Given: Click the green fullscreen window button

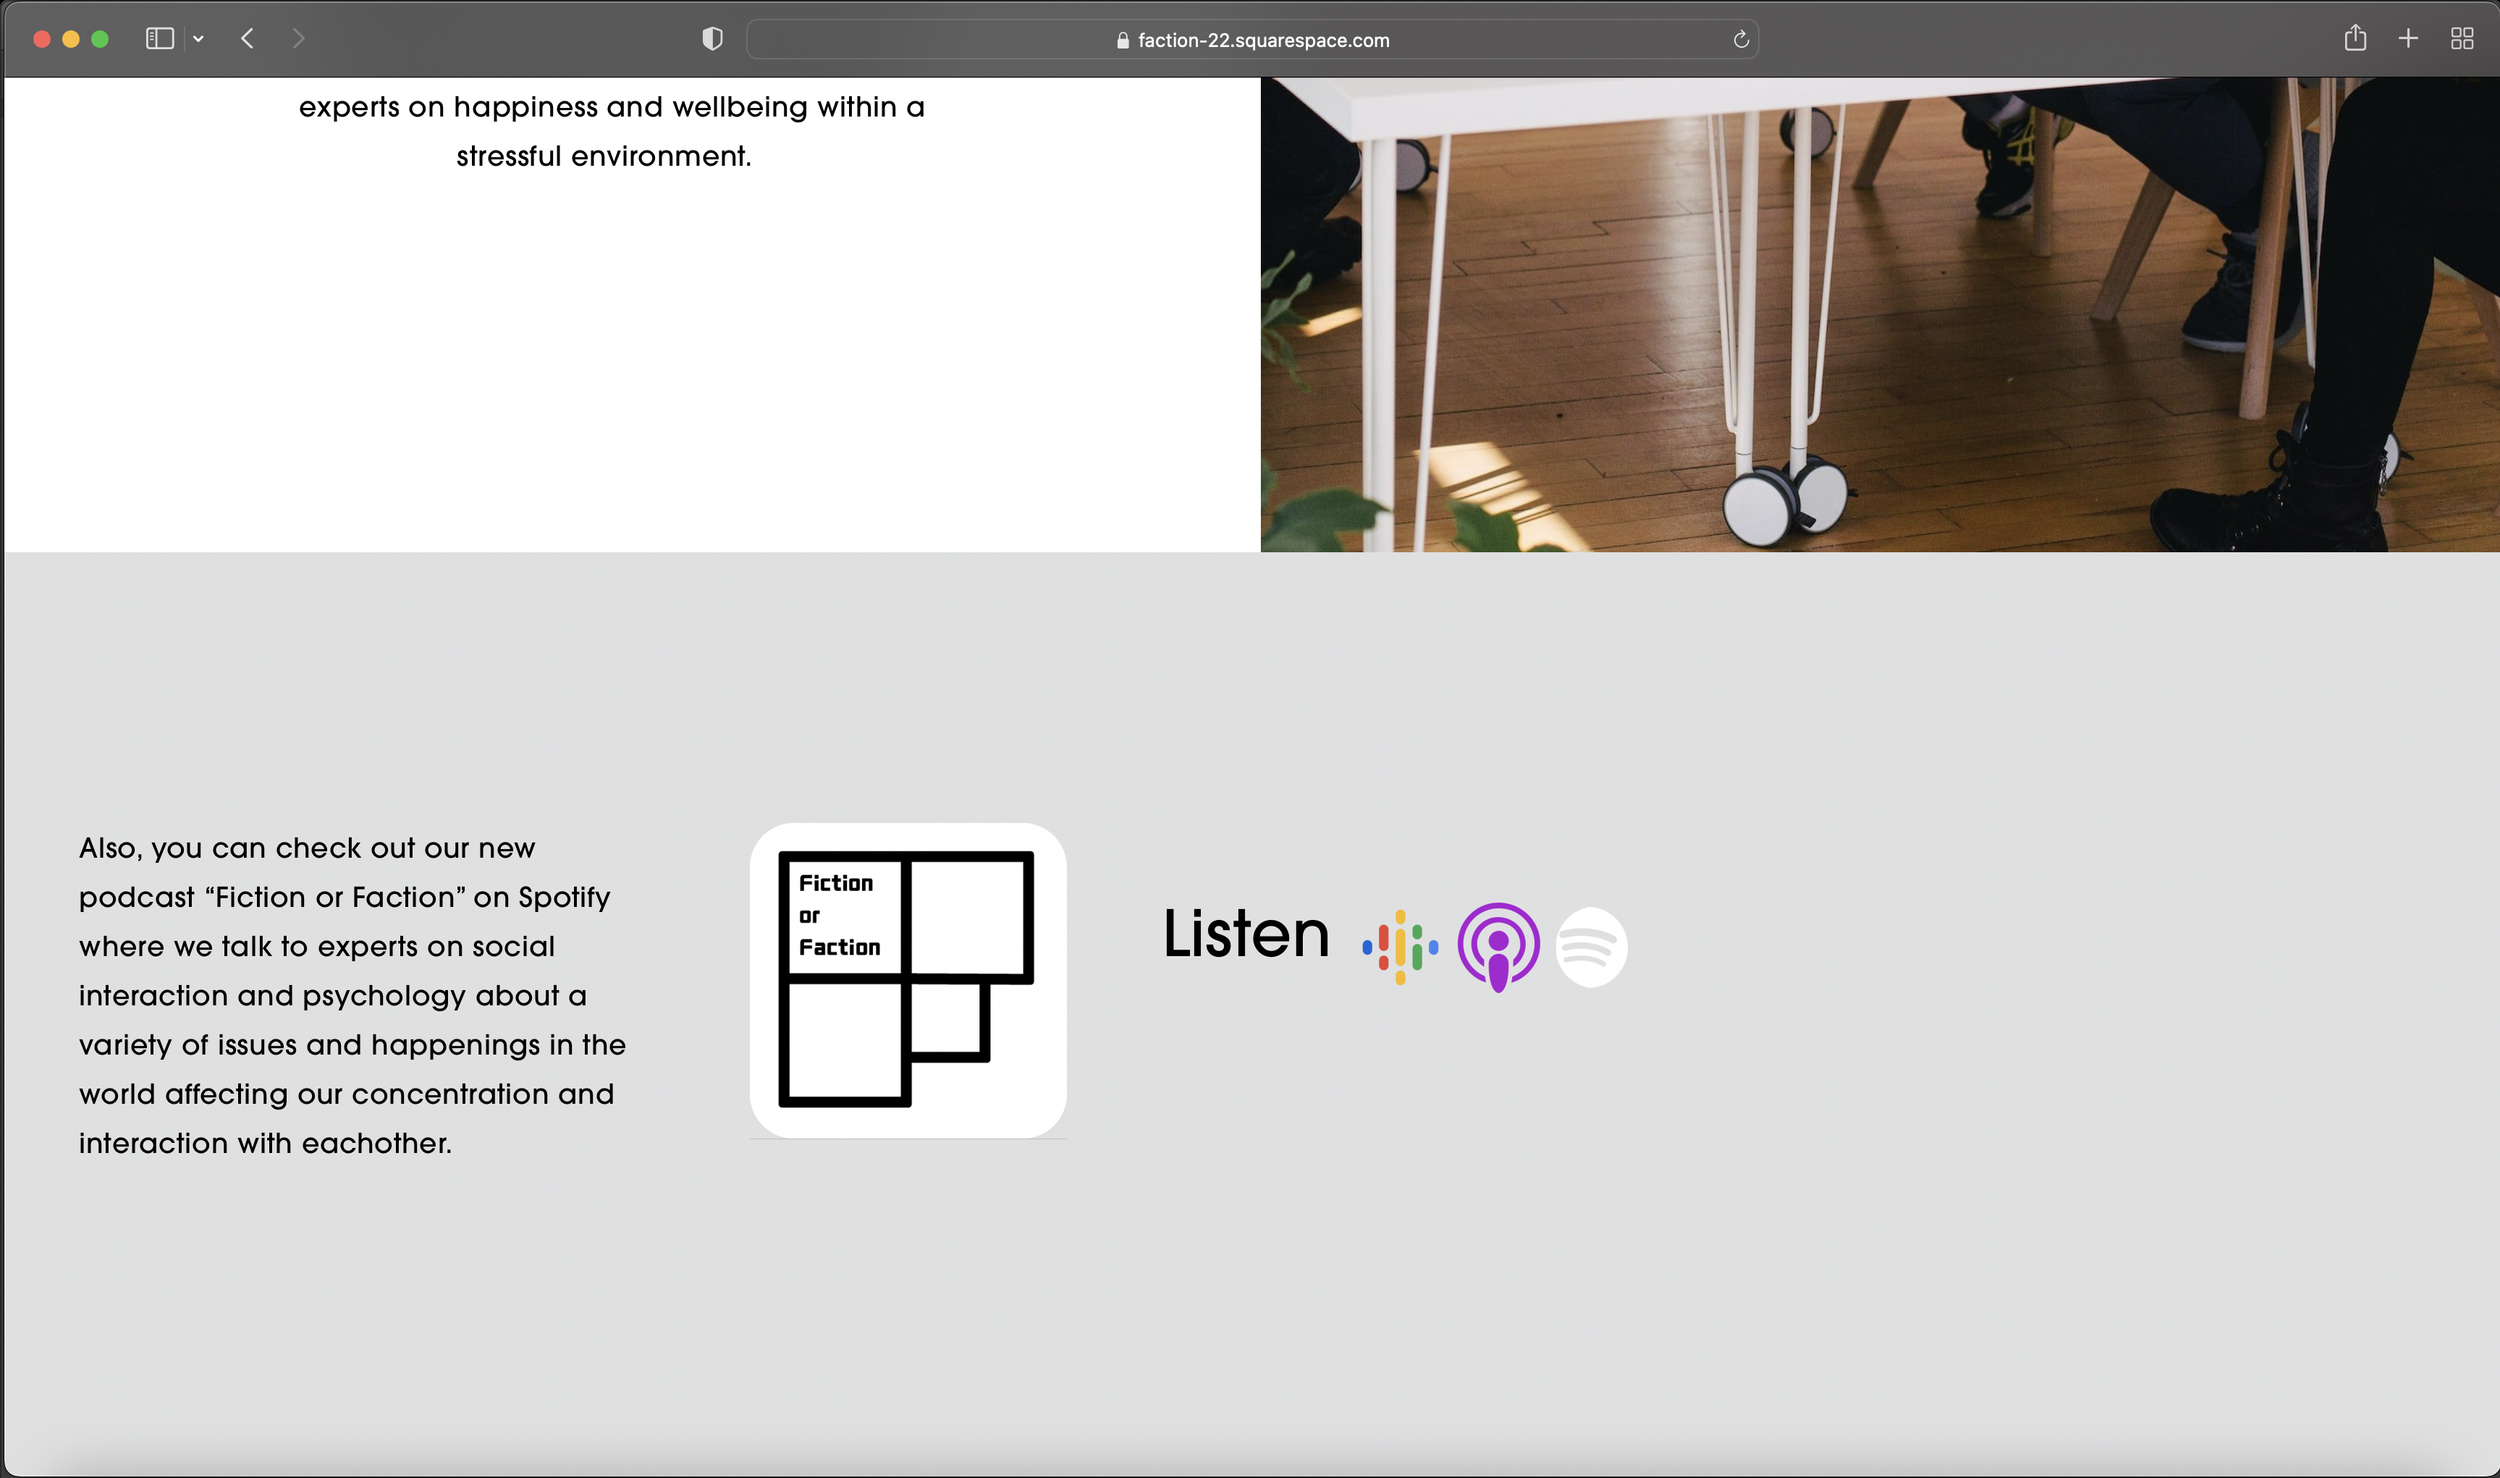Looking at the screenshot, I should point(100,39).
